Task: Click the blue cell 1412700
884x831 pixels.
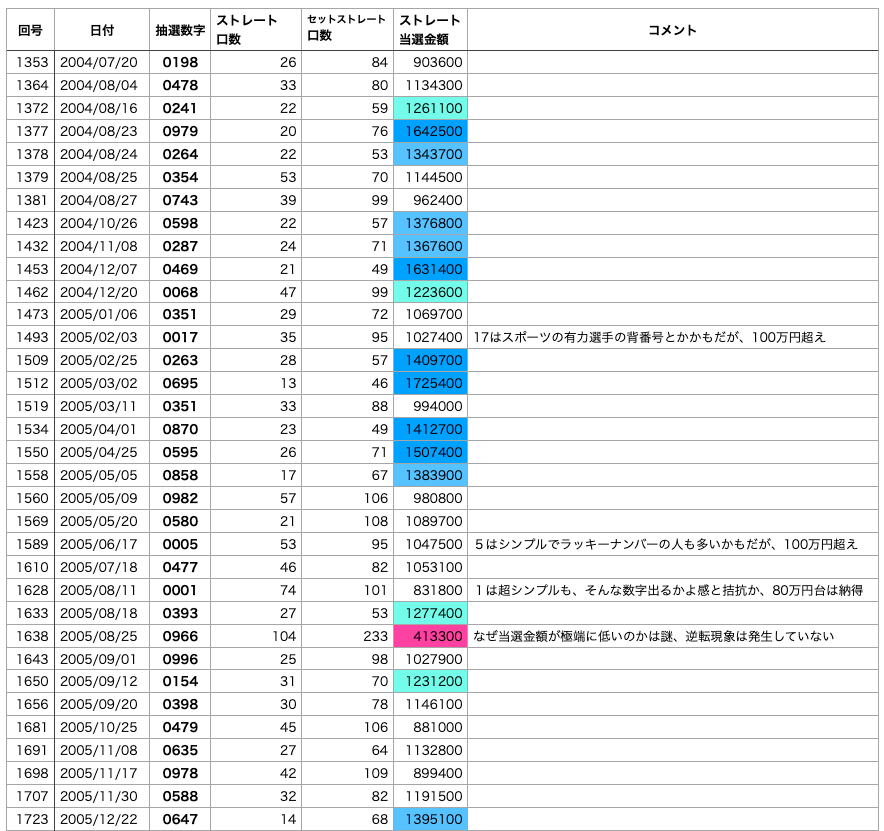Action: coord(430,430)
